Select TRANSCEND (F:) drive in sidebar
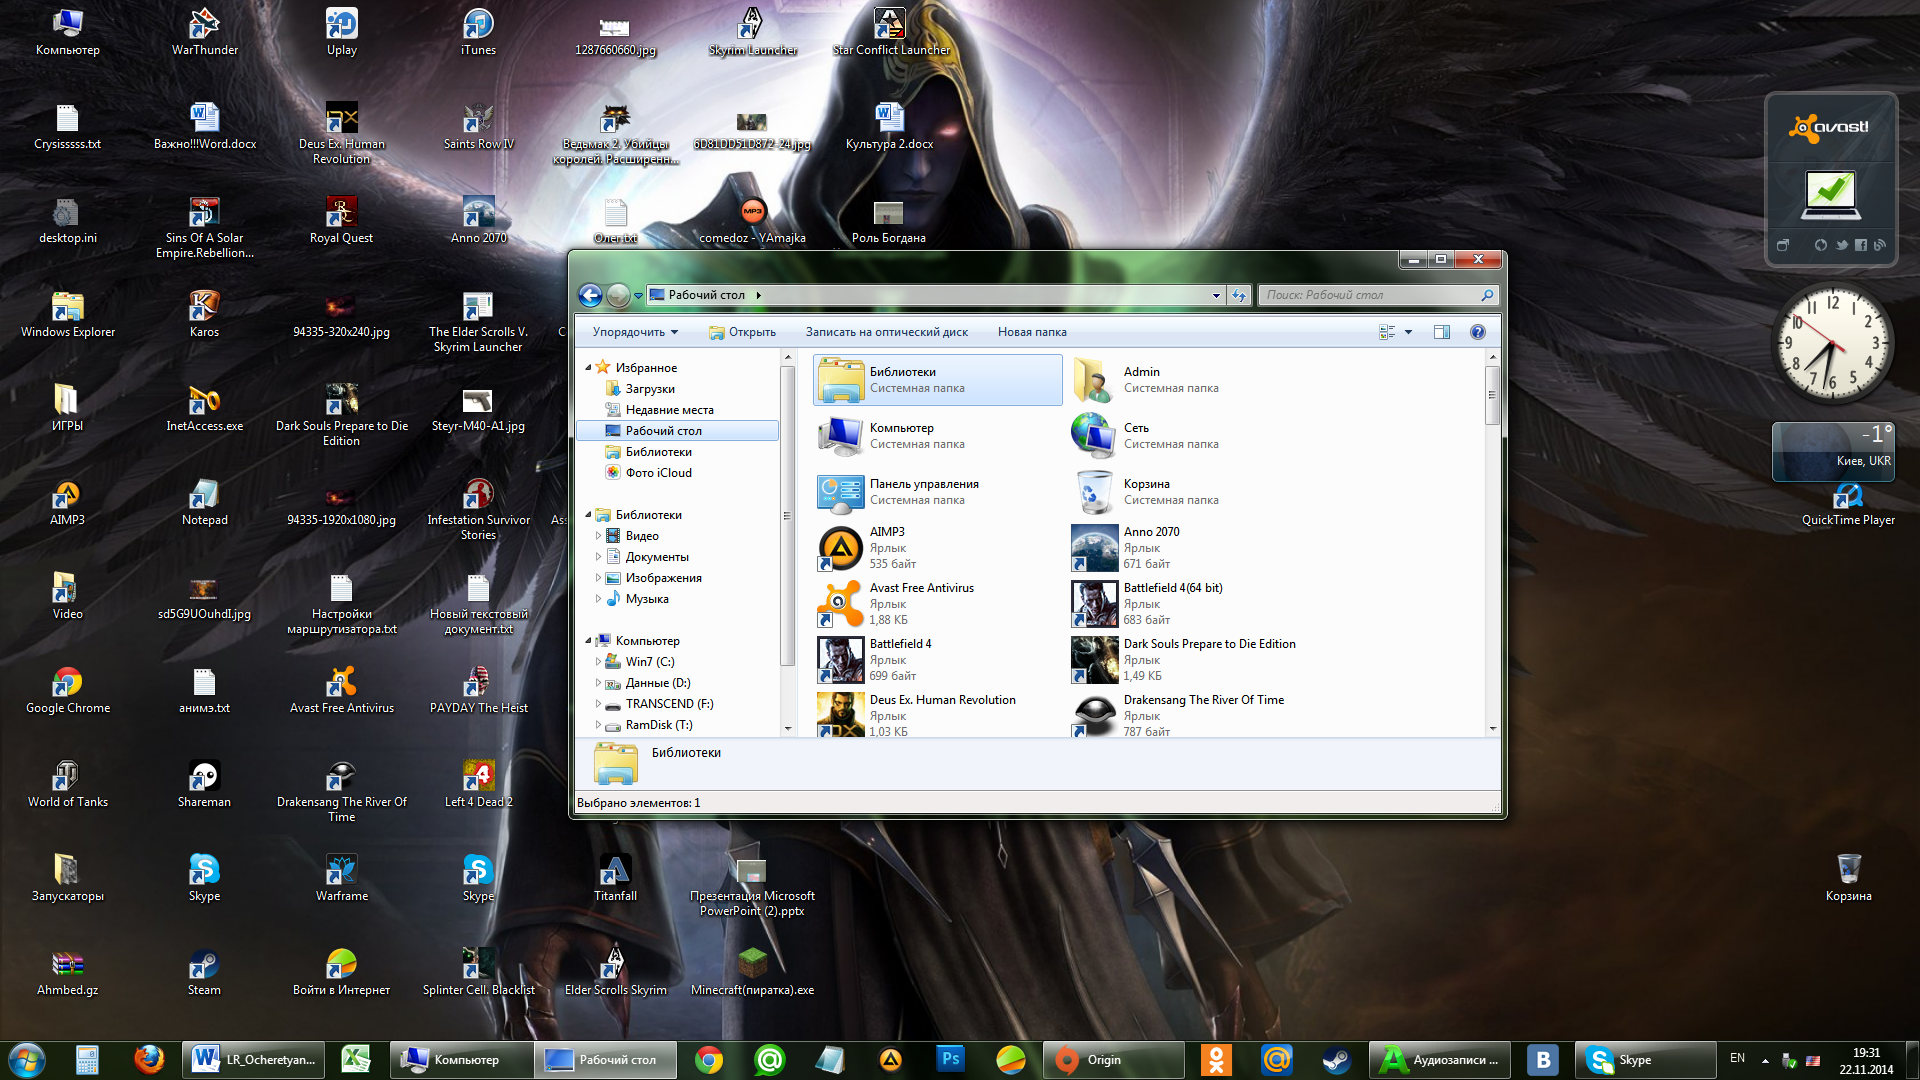This screenshot has height=1080, width=1920. point(669,704)
